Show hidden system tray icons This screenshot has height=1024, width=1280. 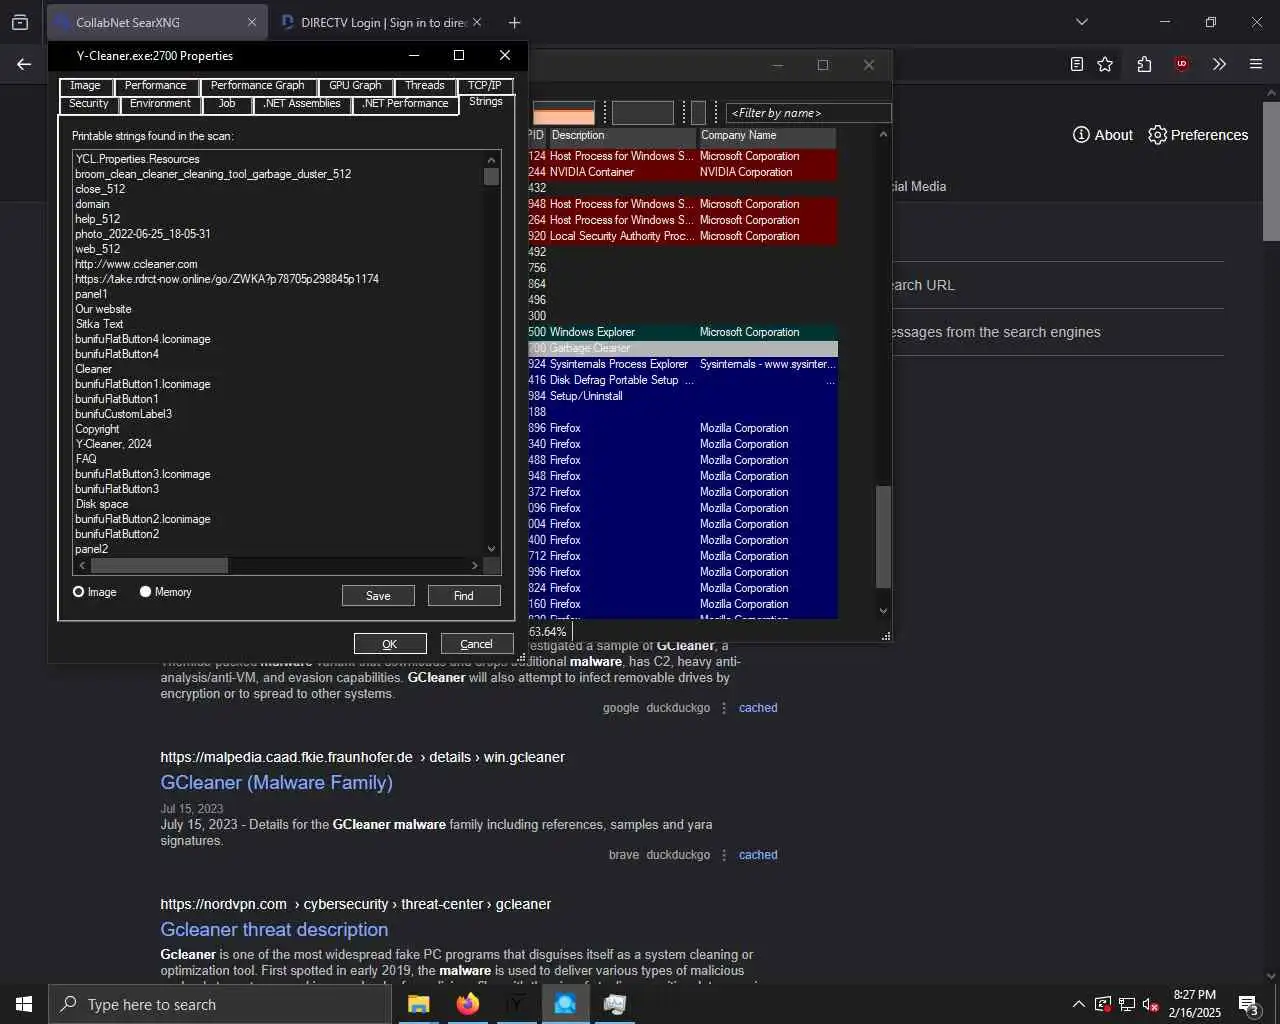pos(1078,1004)
